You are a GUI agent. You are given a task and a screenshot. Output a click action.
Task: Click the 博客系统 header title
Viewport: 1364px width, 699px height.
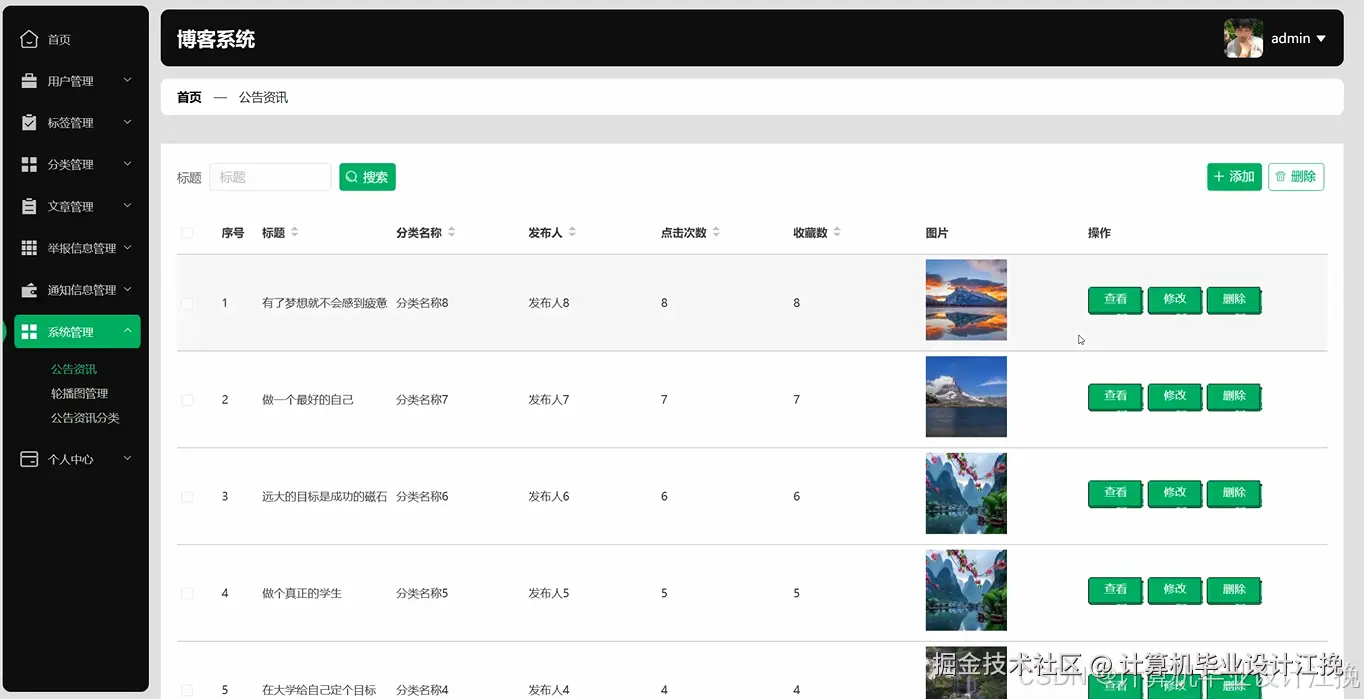pyautogui.click(x=216, y=39)
